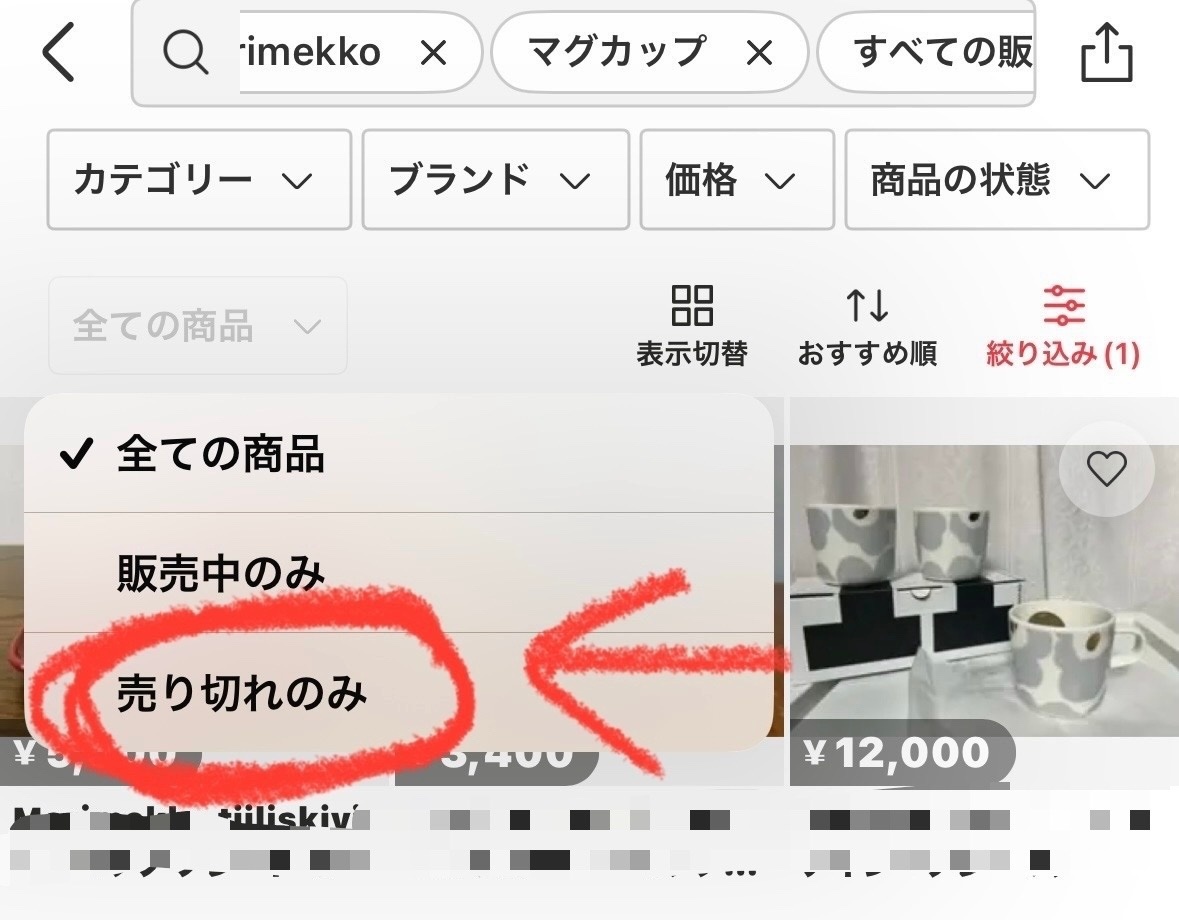
Task: Choose 販売中のみ from the menu
Action: (x=399, y=573)
